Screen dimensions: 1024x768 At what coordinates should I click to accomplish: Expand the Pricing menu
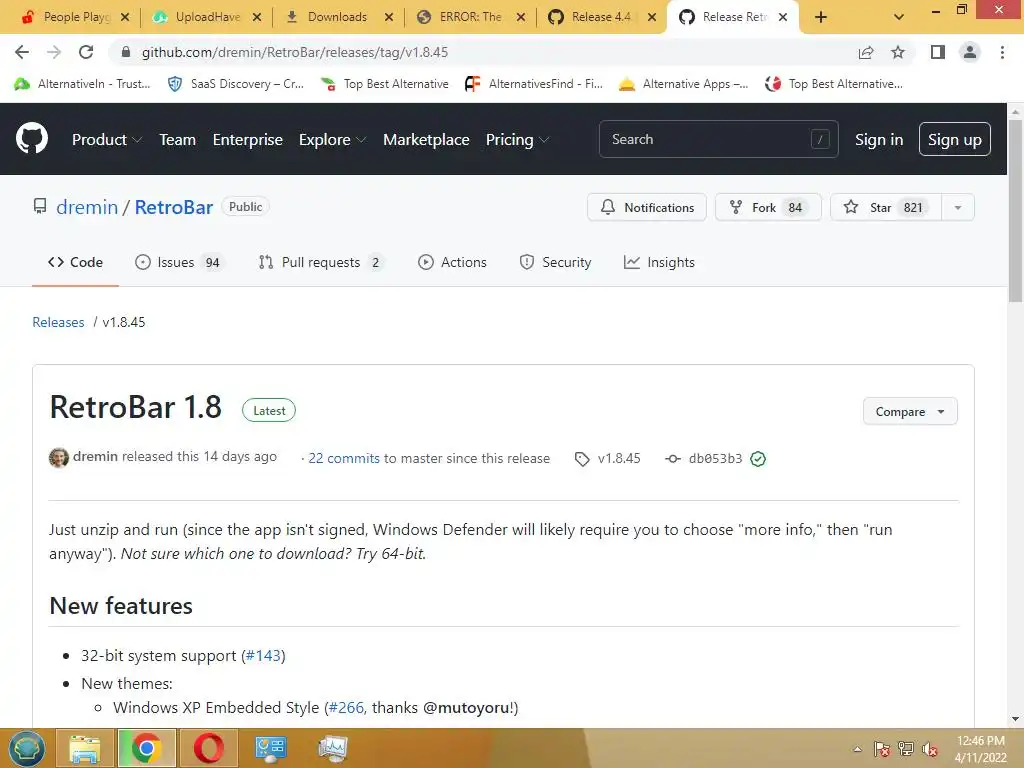tap(517, 139)
